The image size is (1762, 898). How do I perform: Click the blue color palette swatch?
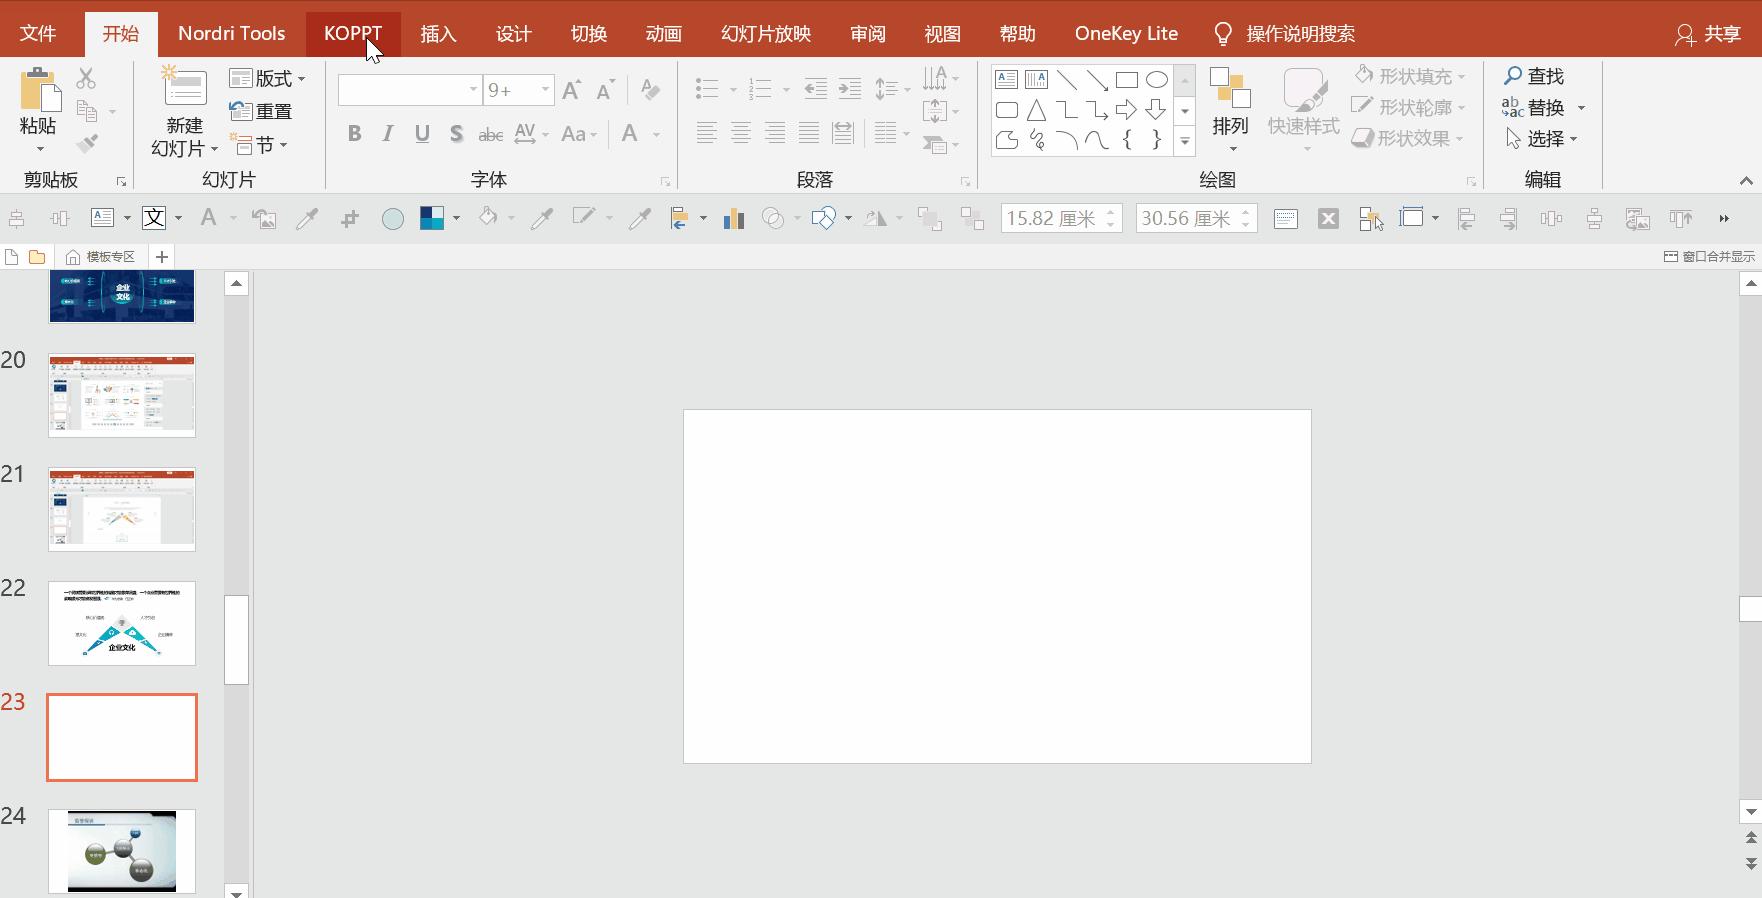pos(431,219)
